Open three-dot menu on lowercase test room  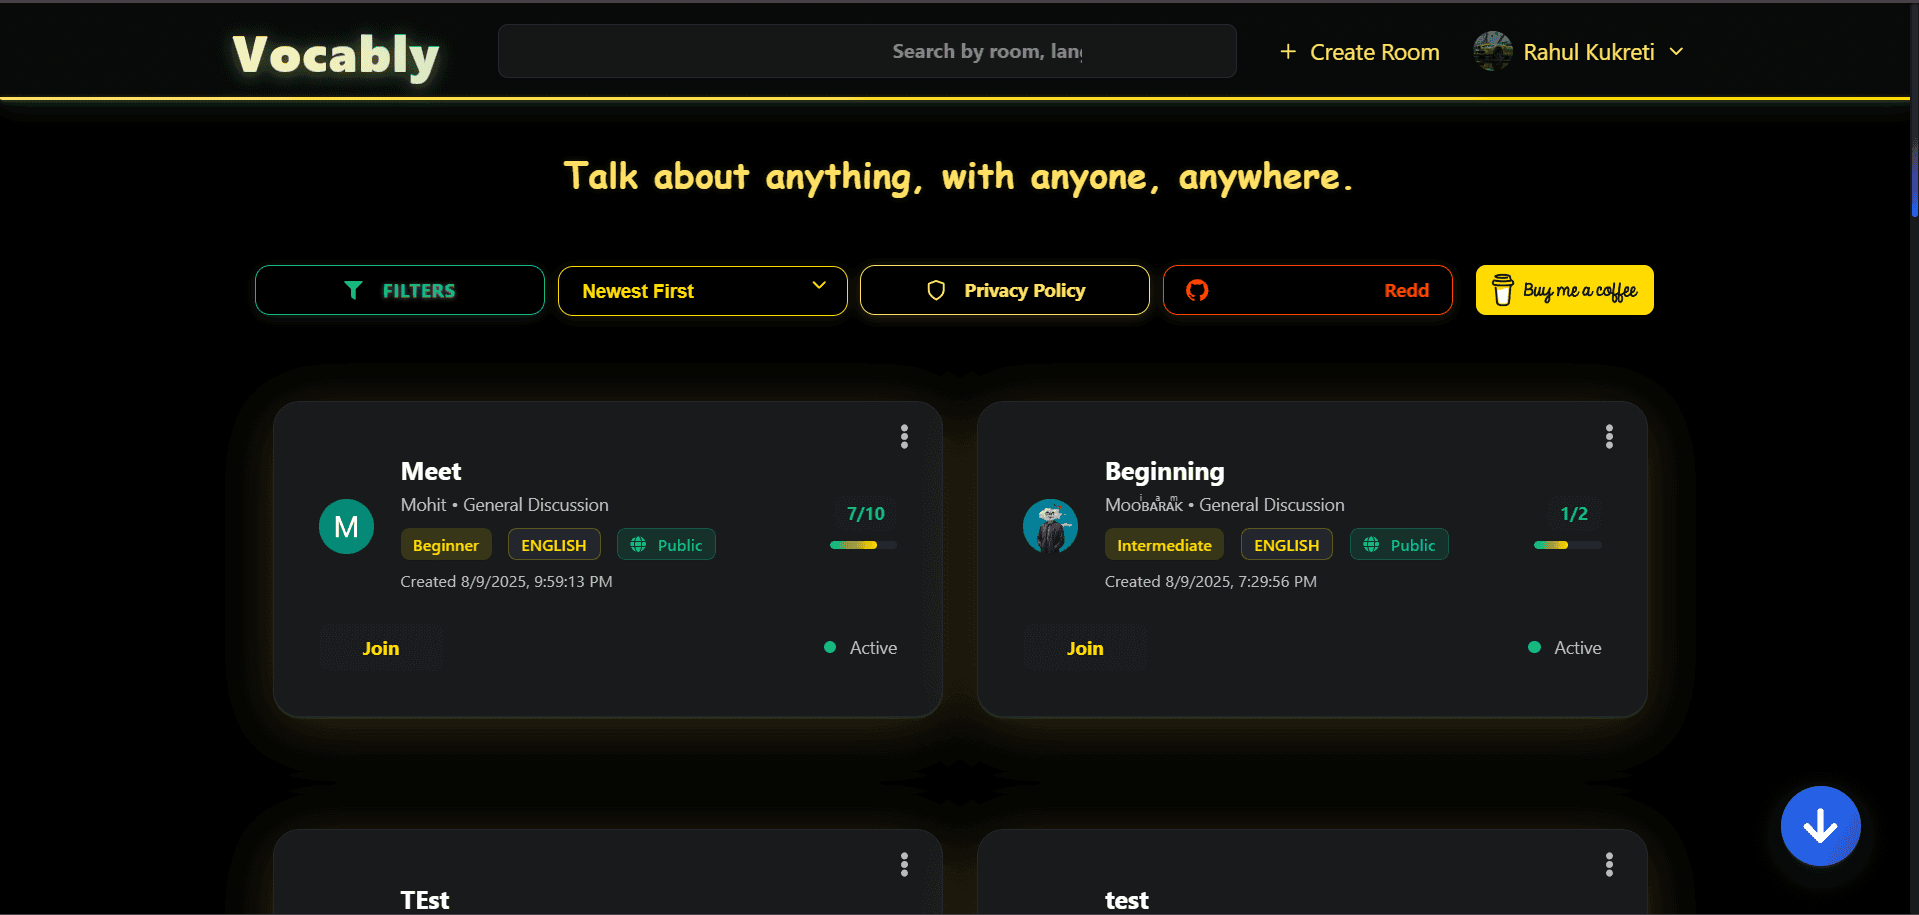(x=1608, y=864)
